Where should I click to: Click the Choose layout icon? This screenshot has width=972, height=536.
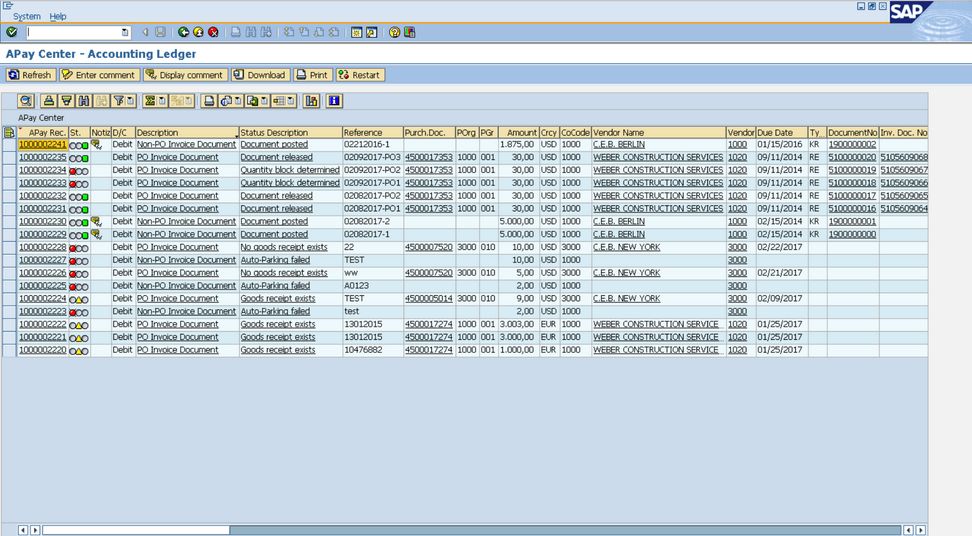click(279, 100)
